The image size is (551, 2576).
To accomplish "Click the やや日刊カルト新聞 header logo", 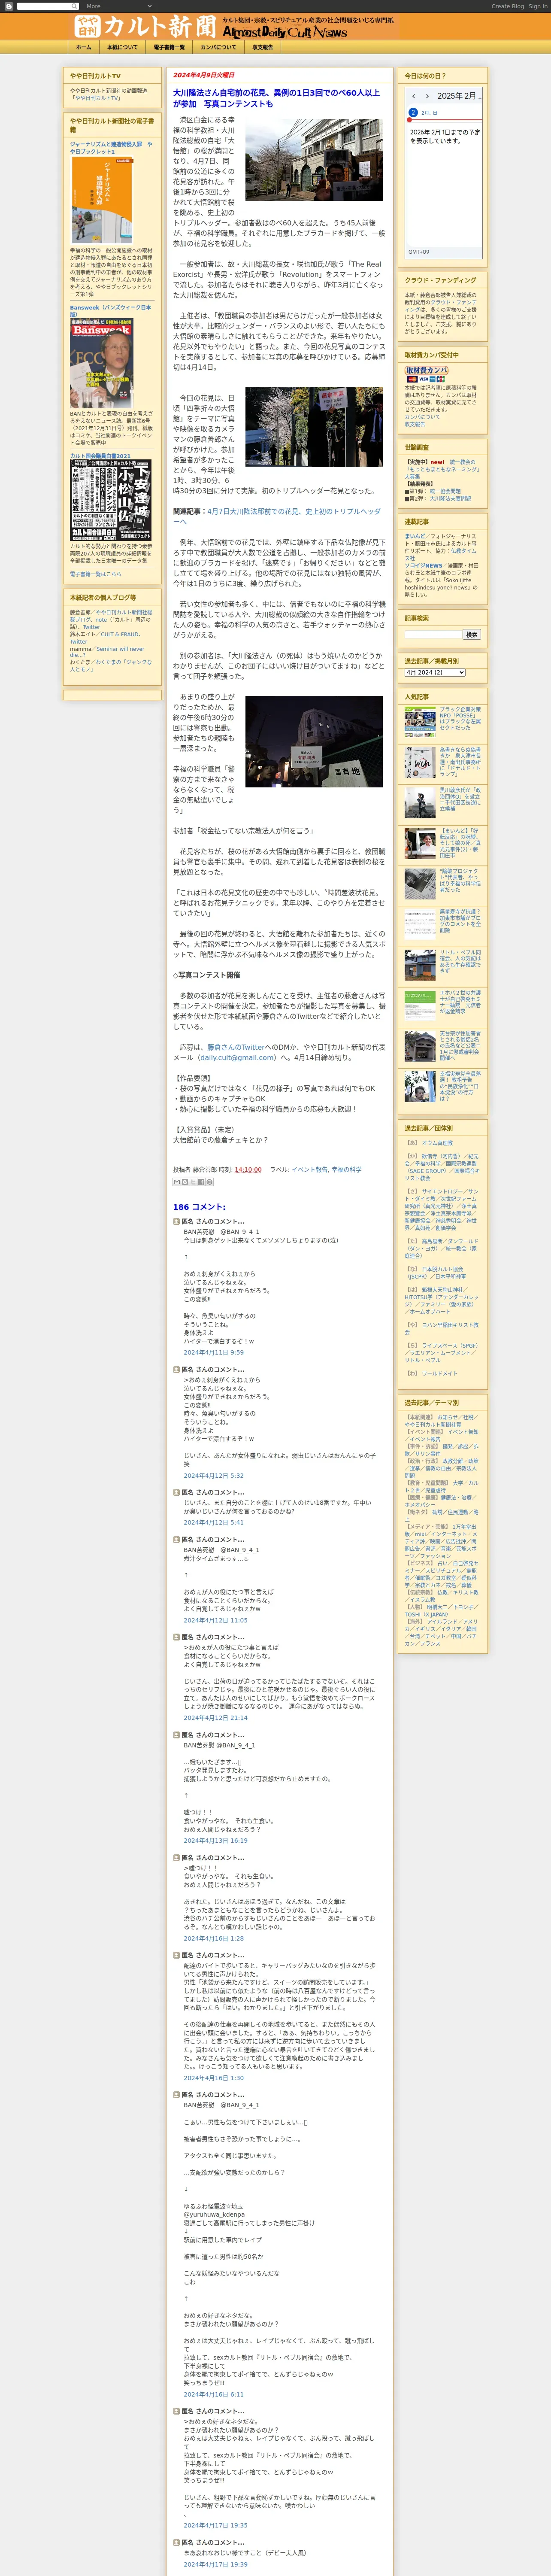I will pos(233,26).
